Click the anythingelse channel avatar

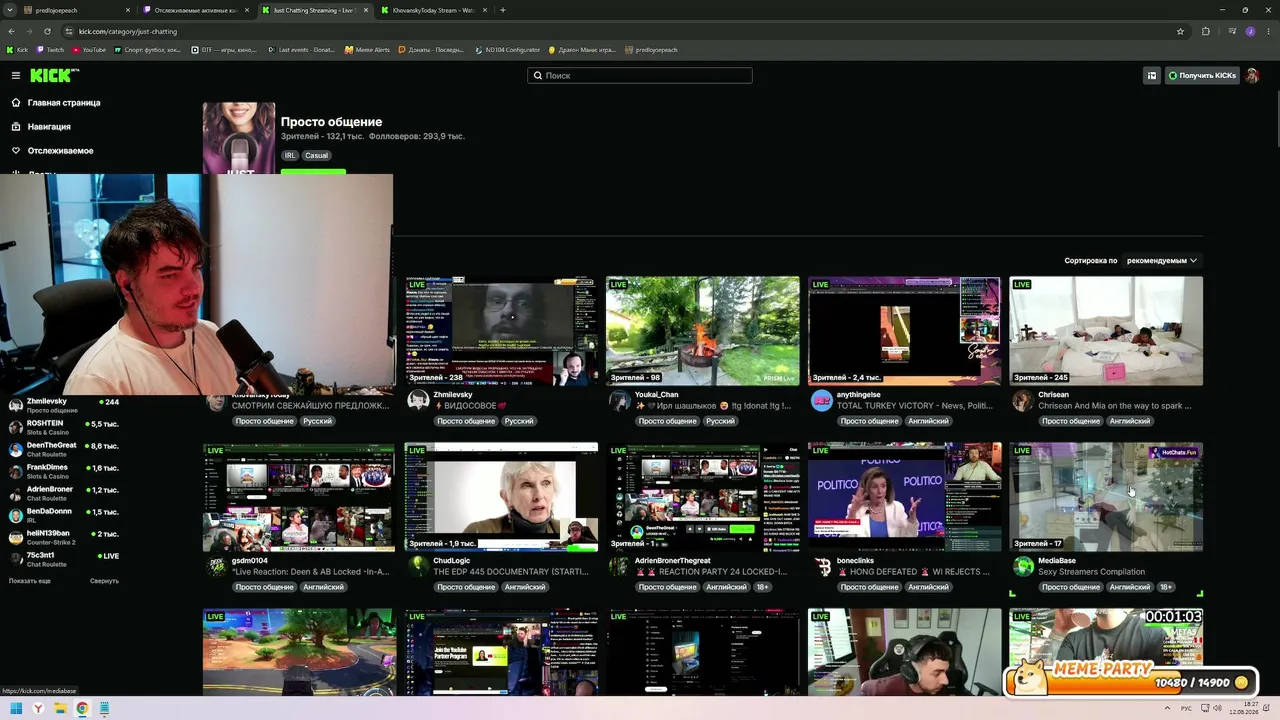click(821, 400)
